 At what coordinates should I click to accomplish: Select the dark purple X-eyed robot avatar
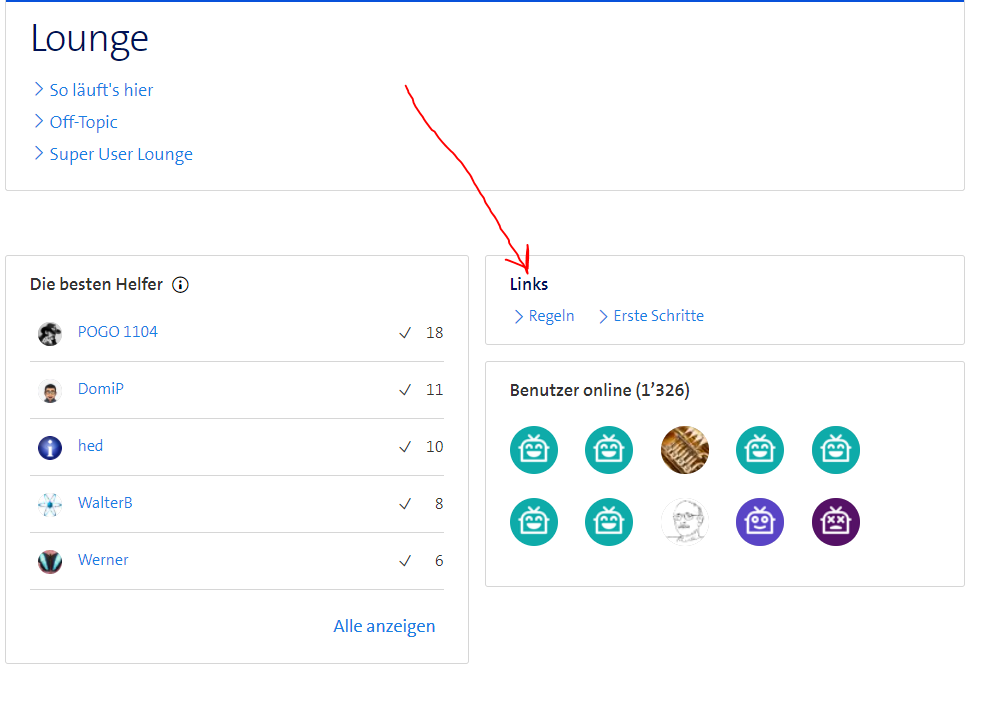pyautogui.click(x=836, y=522)
